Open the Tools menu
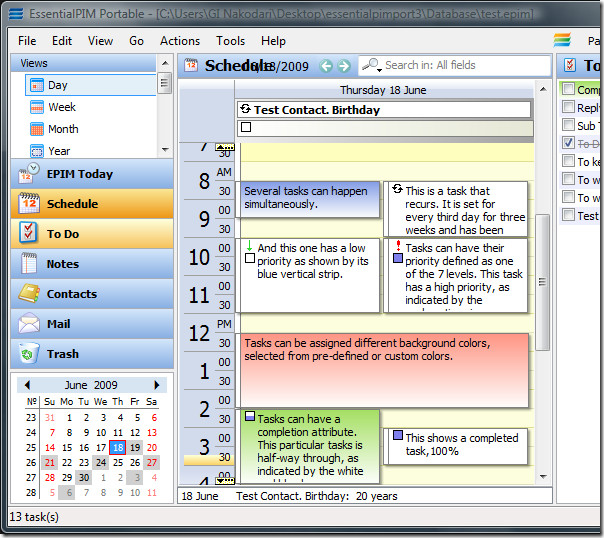The height and width of the screenshot is (538, 604). tap(230, 41)
